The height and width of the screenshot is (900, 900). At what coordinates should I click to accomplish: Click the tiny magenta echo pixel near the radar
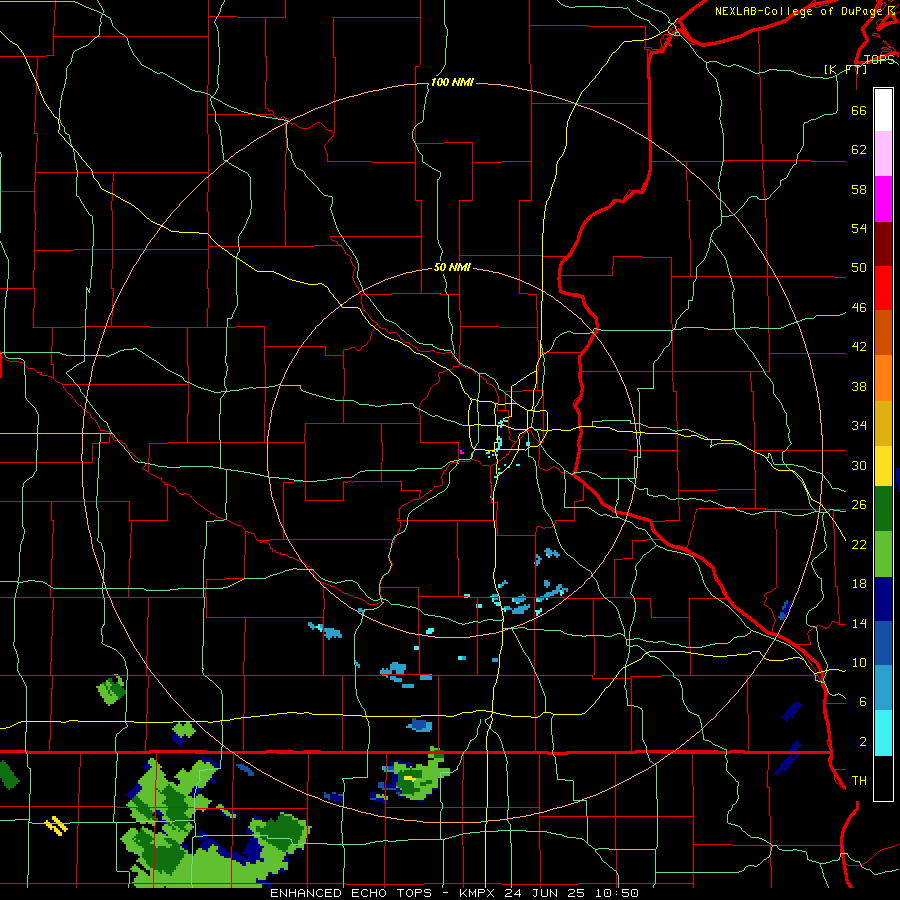461,452
